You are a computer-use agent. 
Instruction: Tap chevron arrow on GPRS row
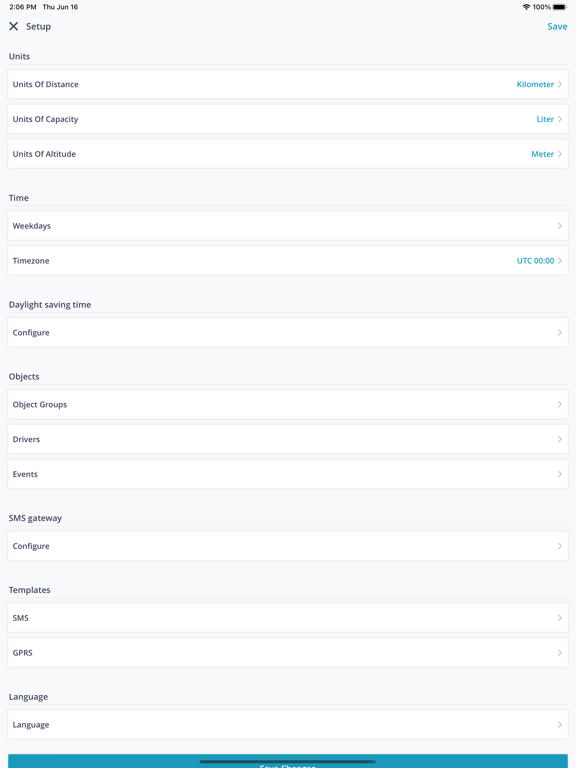click(x=559, y=653)
